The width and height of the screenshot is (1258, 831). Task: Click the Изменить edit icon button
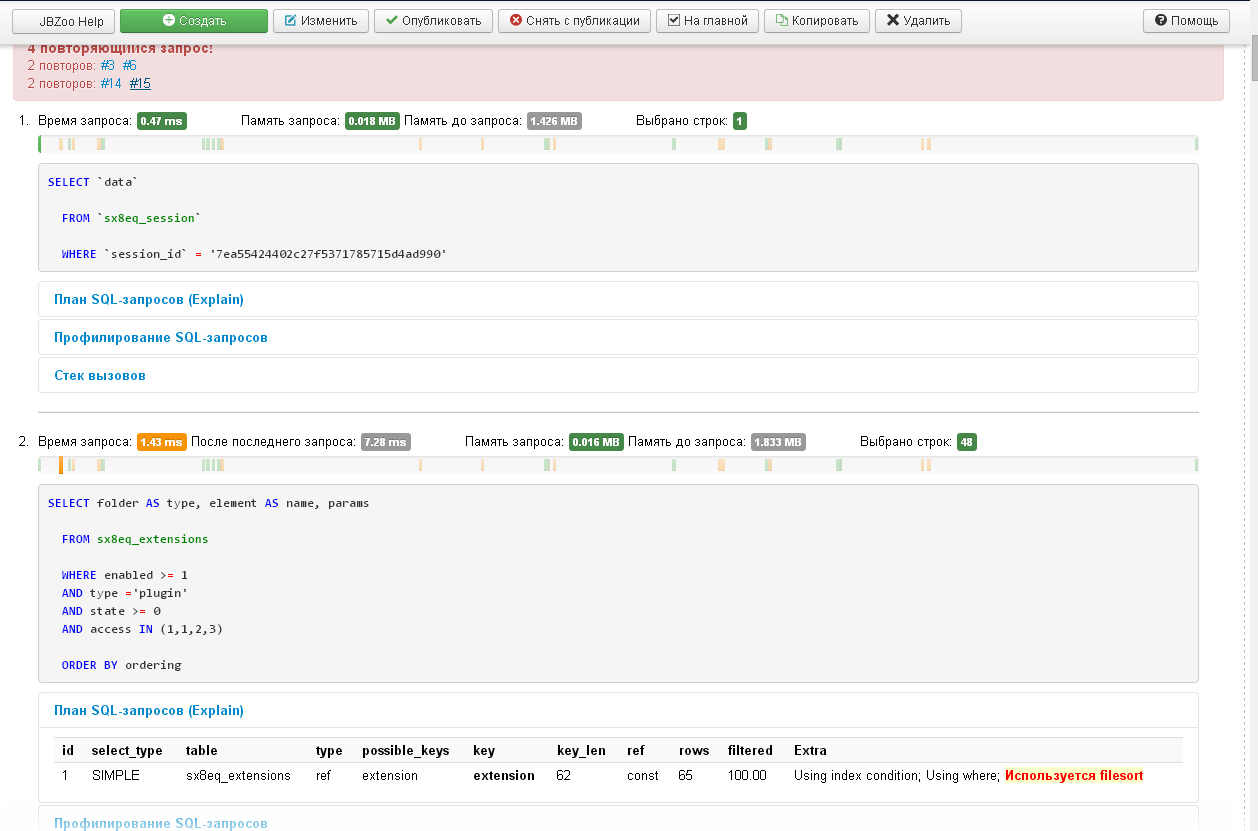pos(321,21)
